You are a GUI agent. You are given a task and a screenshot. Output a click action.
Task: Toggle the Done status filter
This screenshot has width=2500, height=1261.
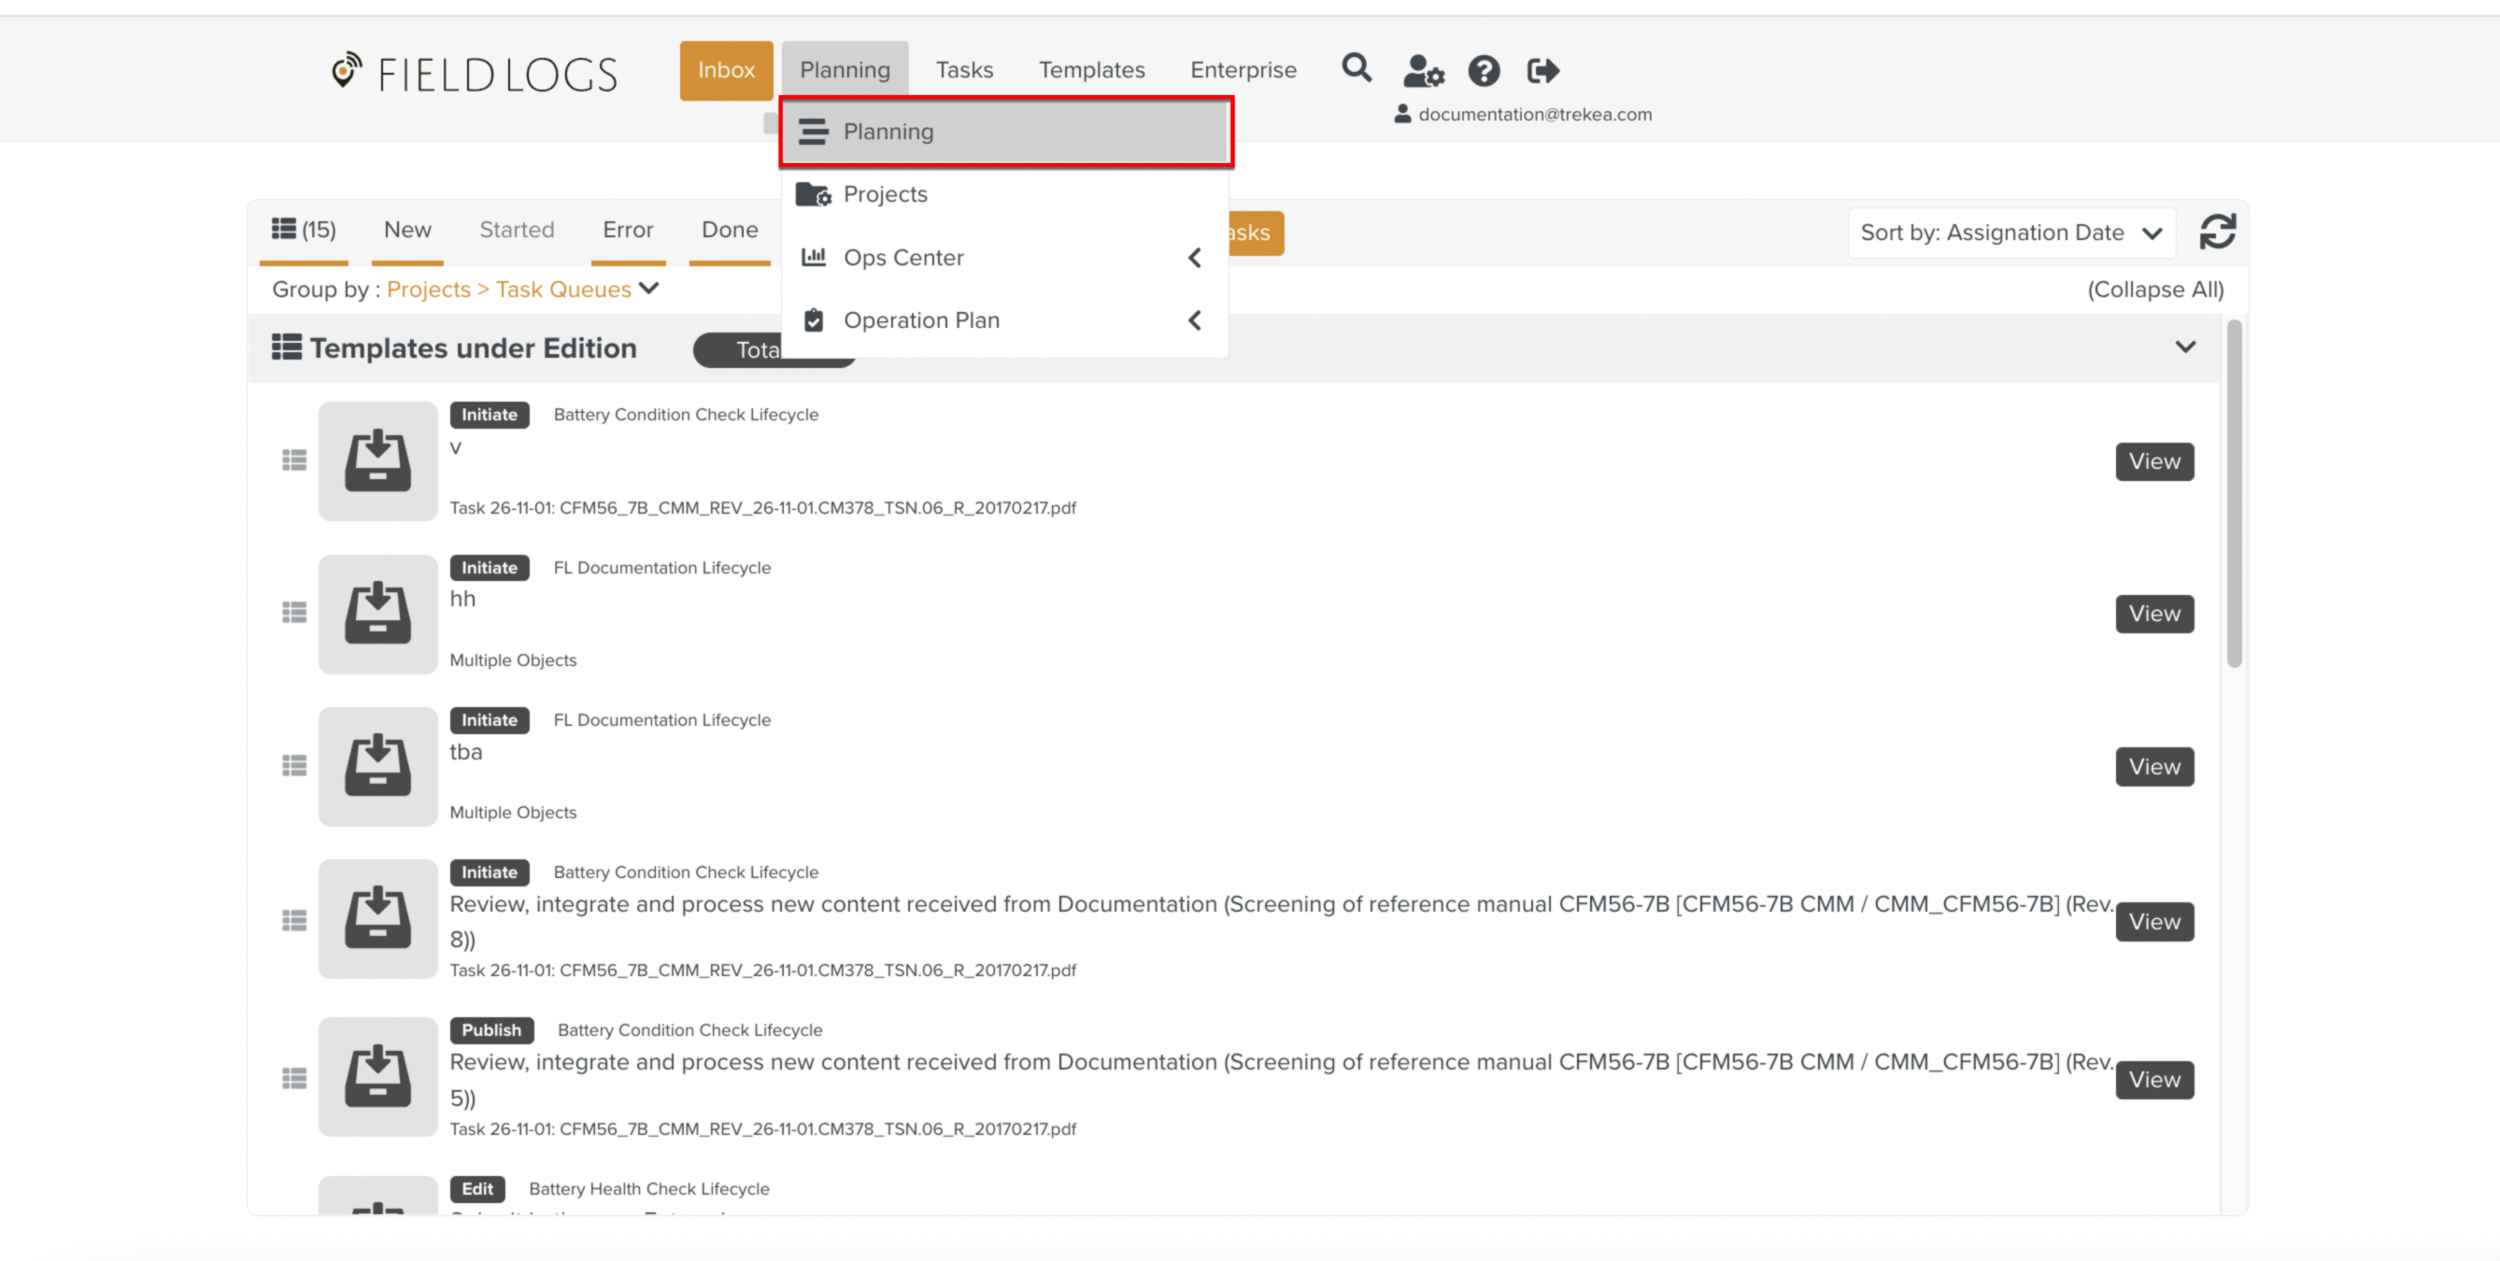point(729,230)
